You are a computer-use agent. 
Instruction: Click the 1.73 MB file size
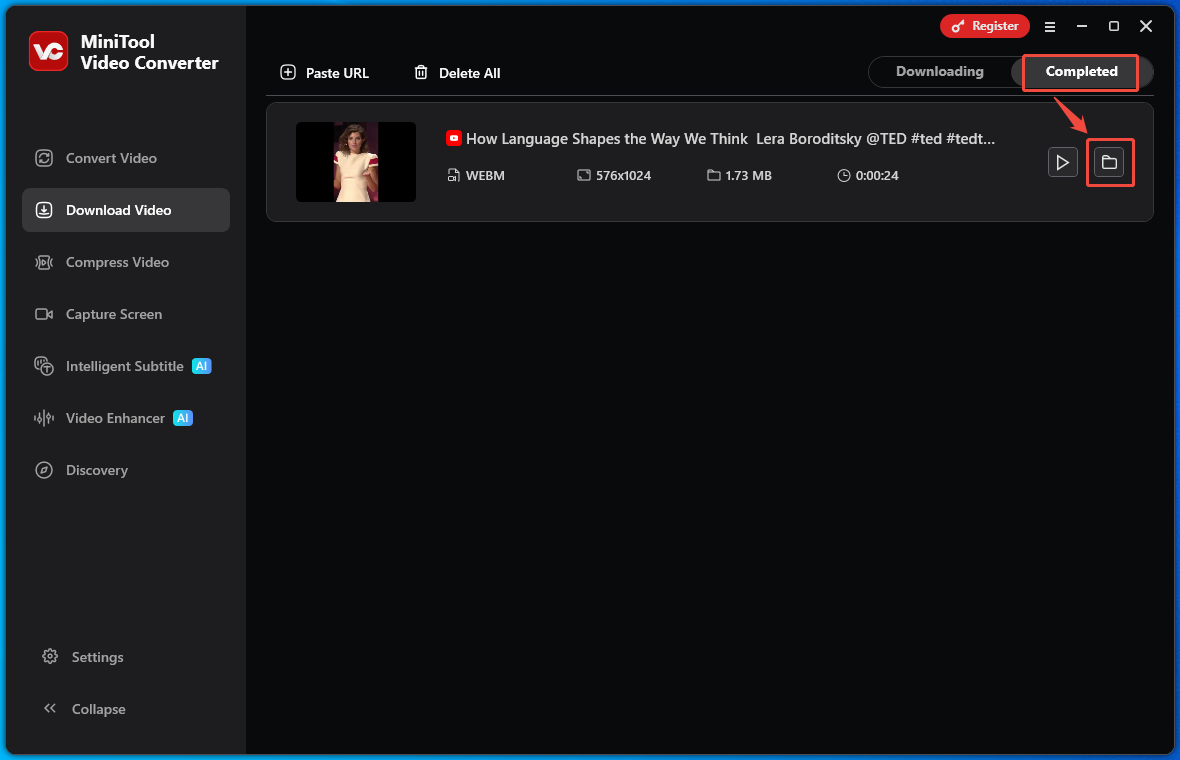pyautogui.click(x=748, y=175)
